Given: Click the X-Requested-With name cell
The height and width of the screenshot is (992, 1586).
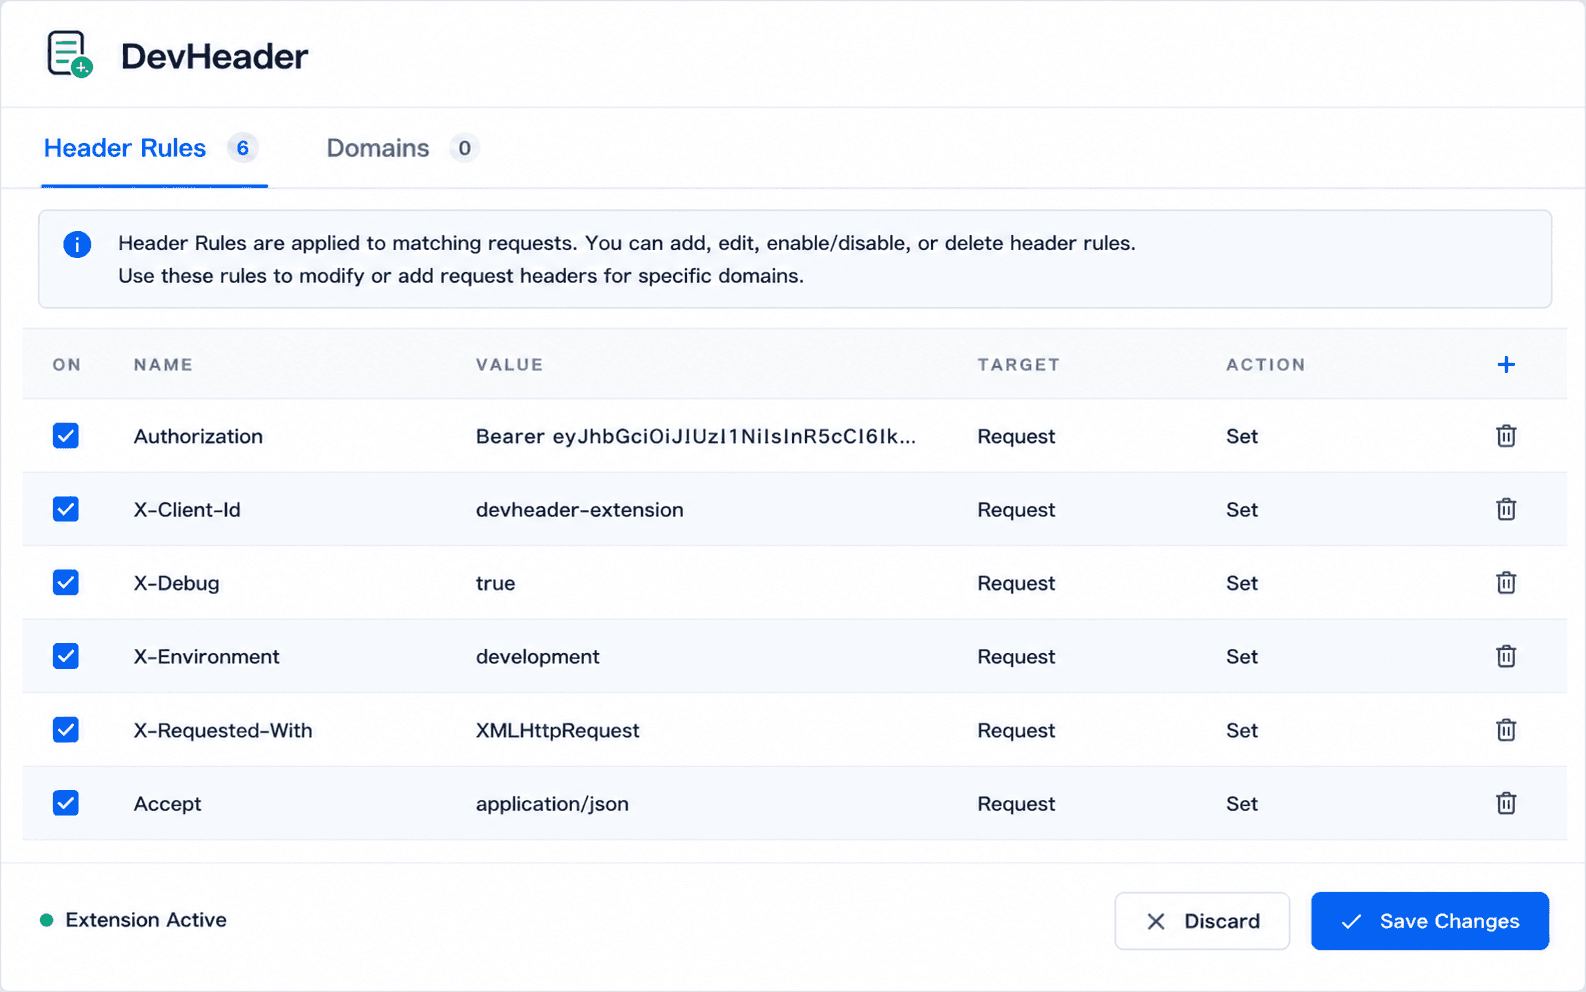Looking at the screenshot, I should pyautogui.click(x=223, y=730).
